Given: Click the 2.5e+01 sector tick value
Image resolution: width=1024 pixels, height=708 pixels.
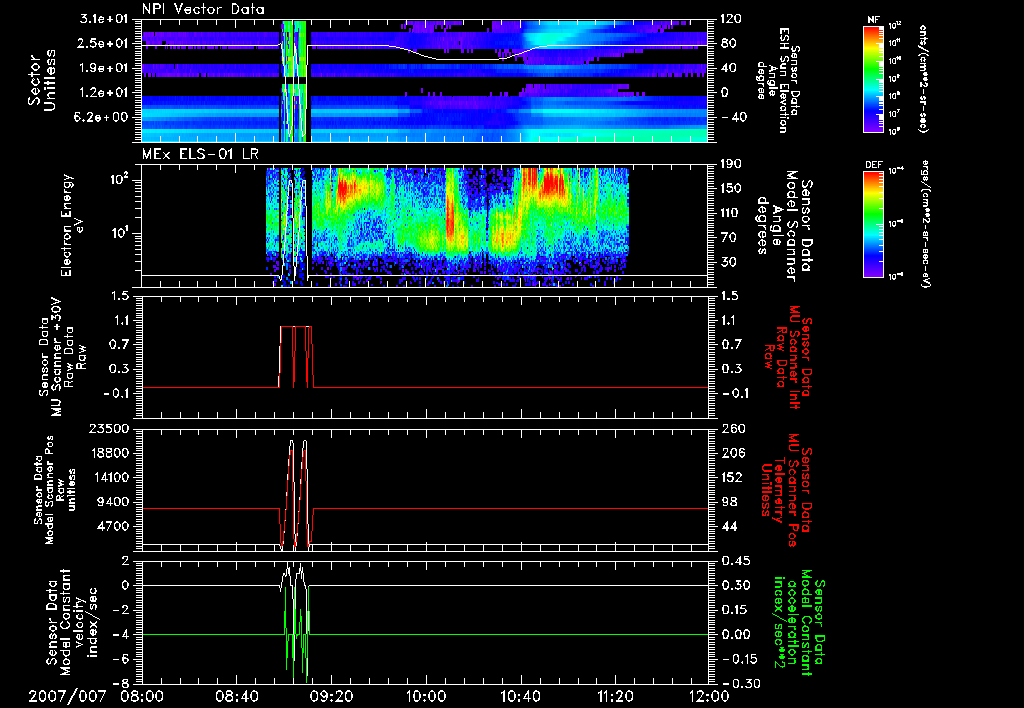Looking at the screenshot, I should point(103,43).
